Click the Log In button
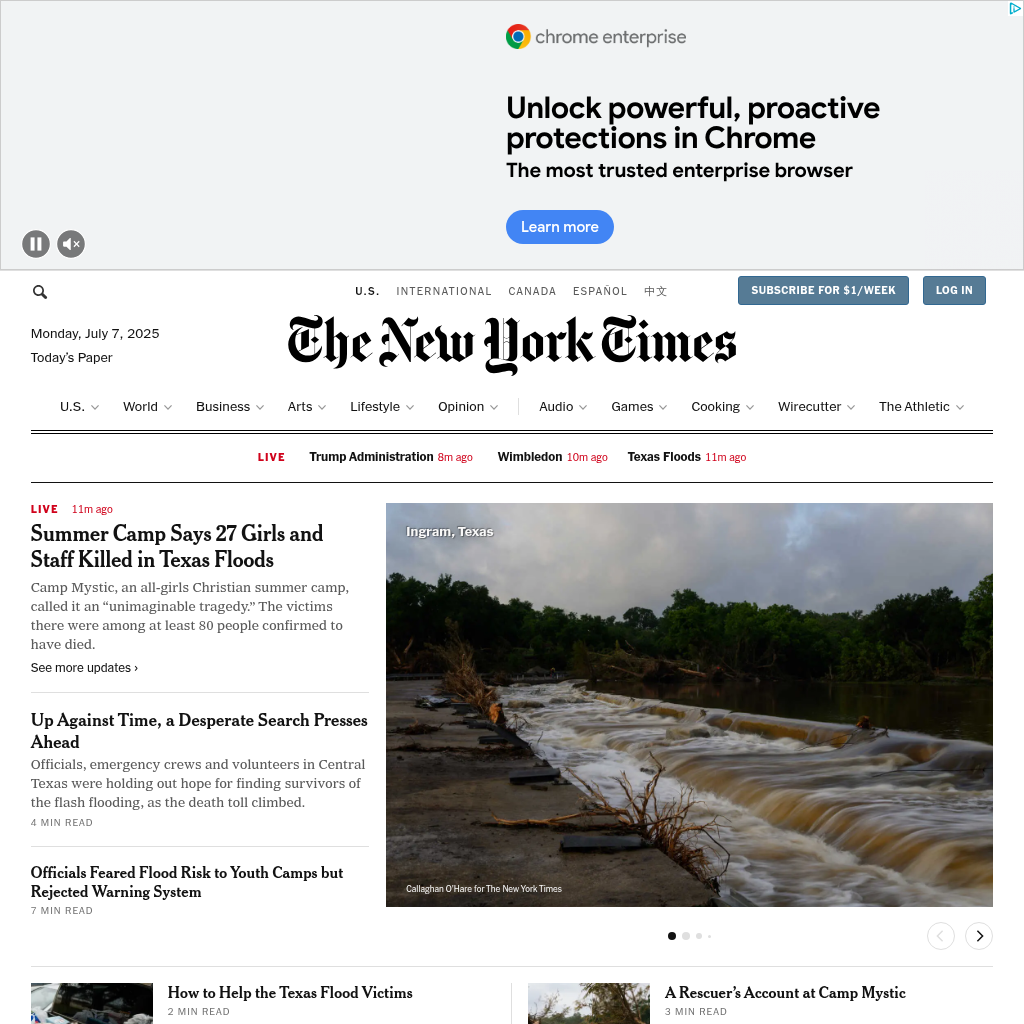 coord(954,291)
